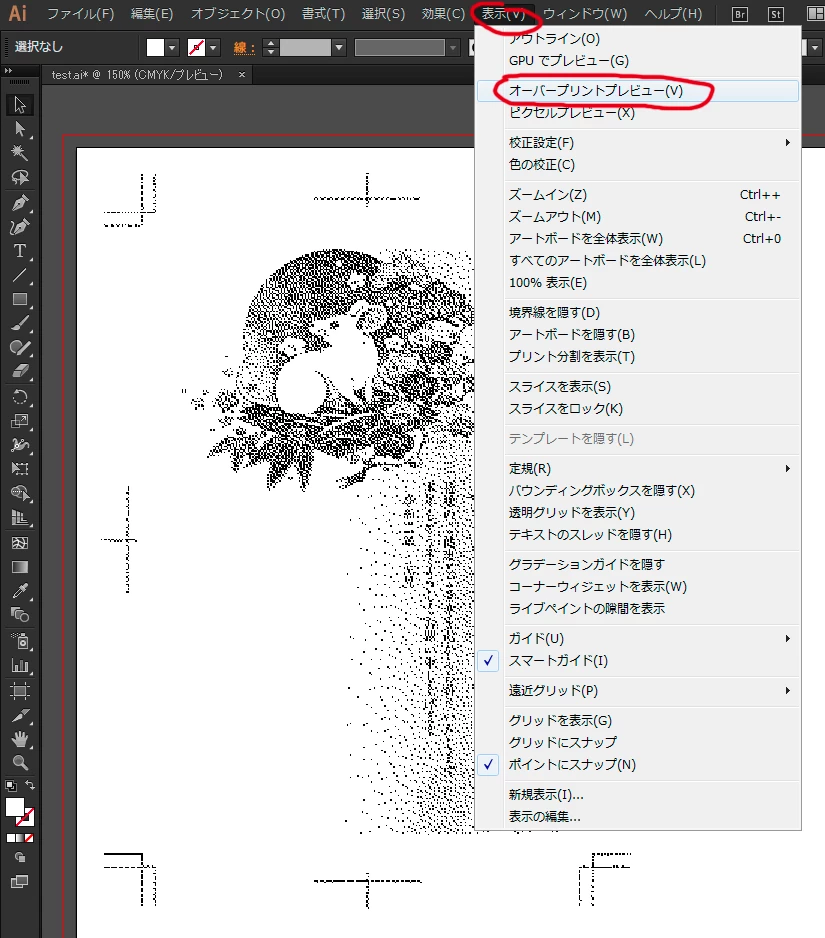825x938 pixels.
Task: Select the Shaper tool
Action: click(20, 348)
